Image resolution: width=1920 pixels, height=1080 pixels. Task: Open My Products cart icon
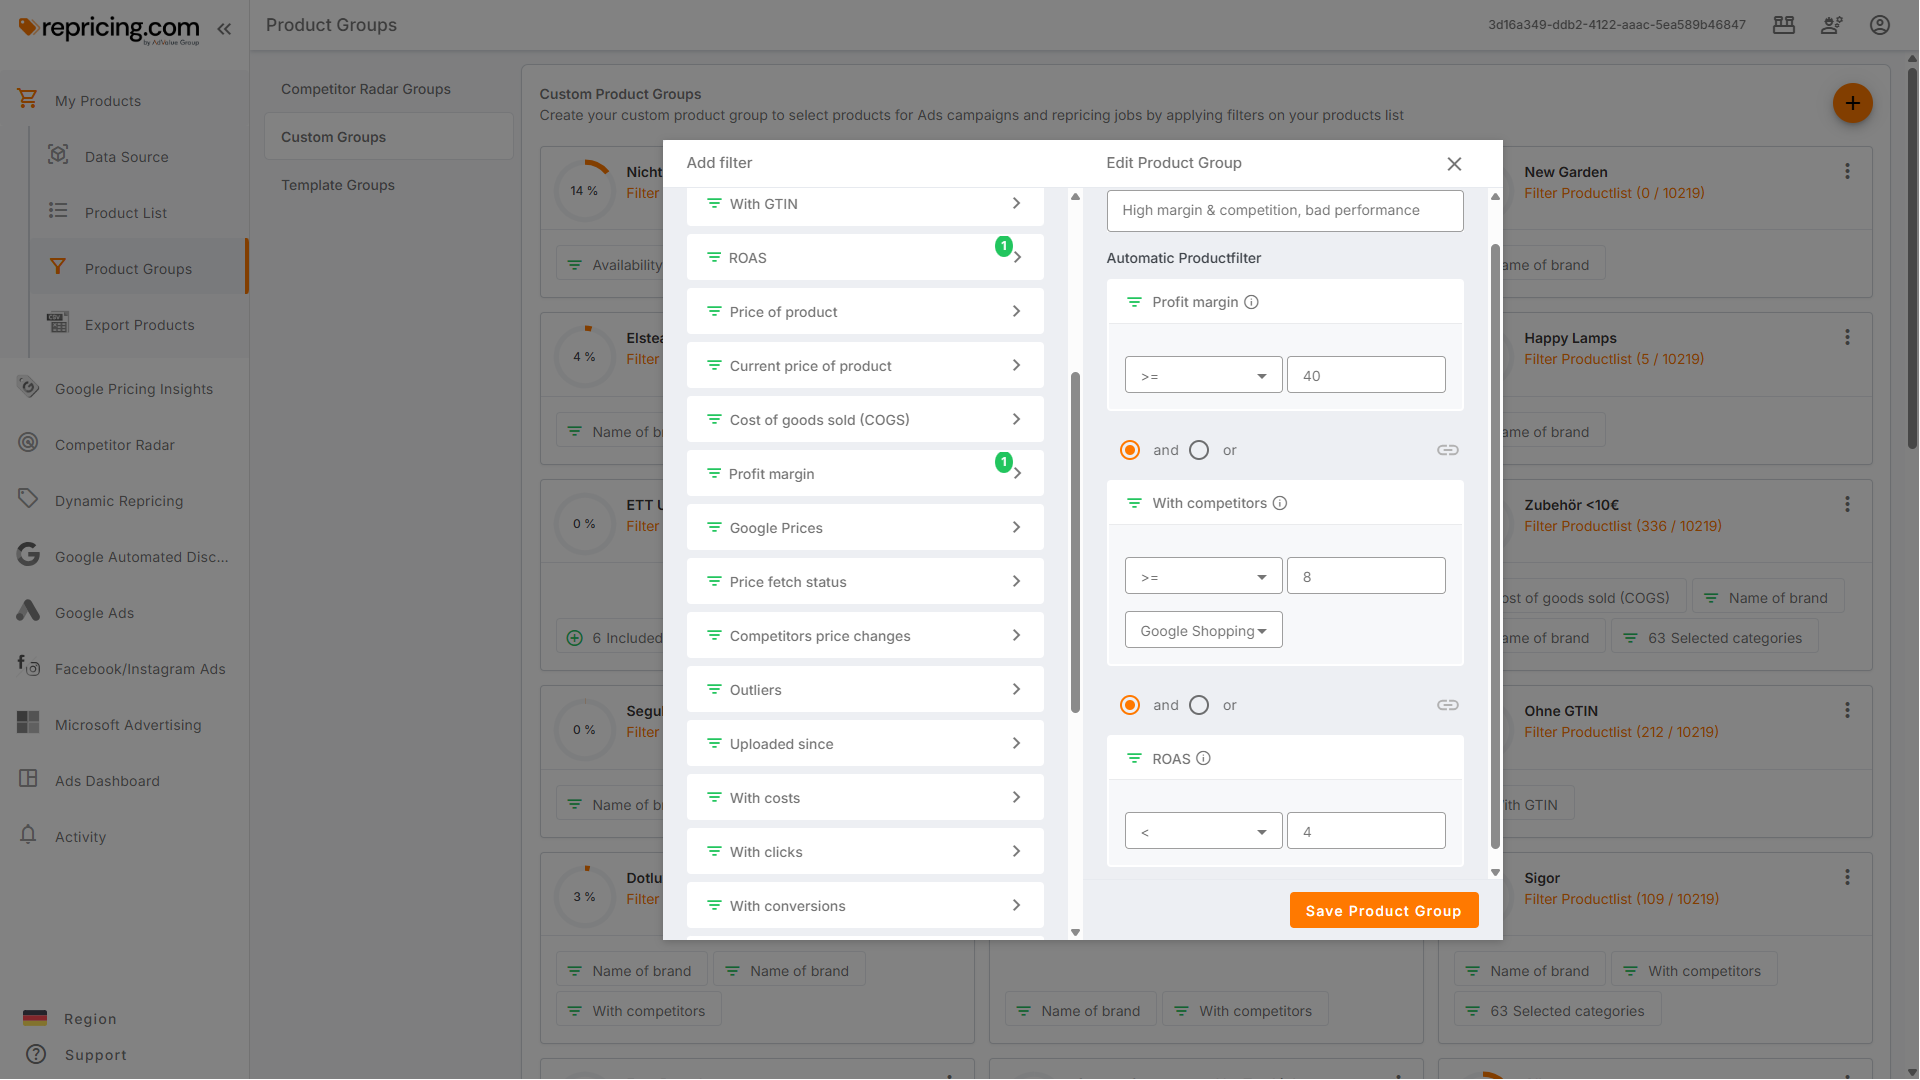[27, 99]
